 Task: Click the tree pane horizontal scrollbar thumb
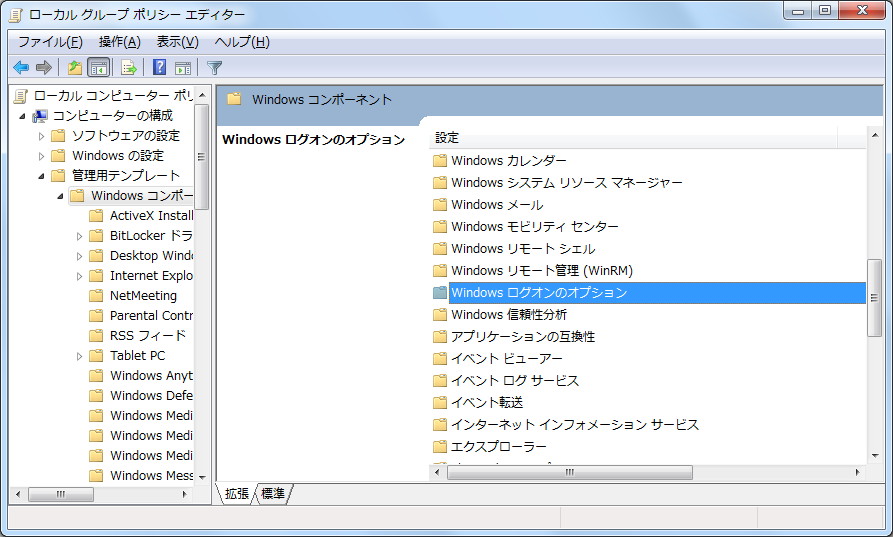click(x=60, y=494)
